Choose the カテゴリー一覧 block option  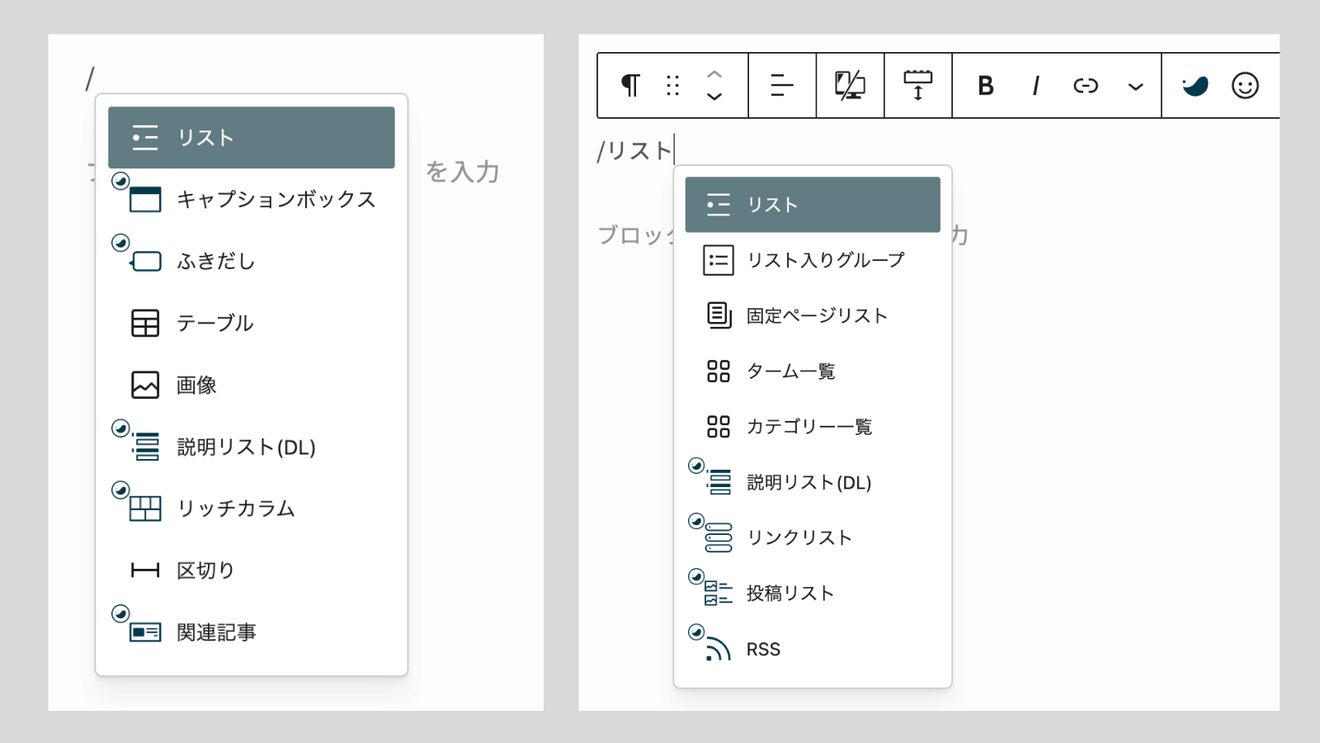pyautogui.click(x=813, y=427)
